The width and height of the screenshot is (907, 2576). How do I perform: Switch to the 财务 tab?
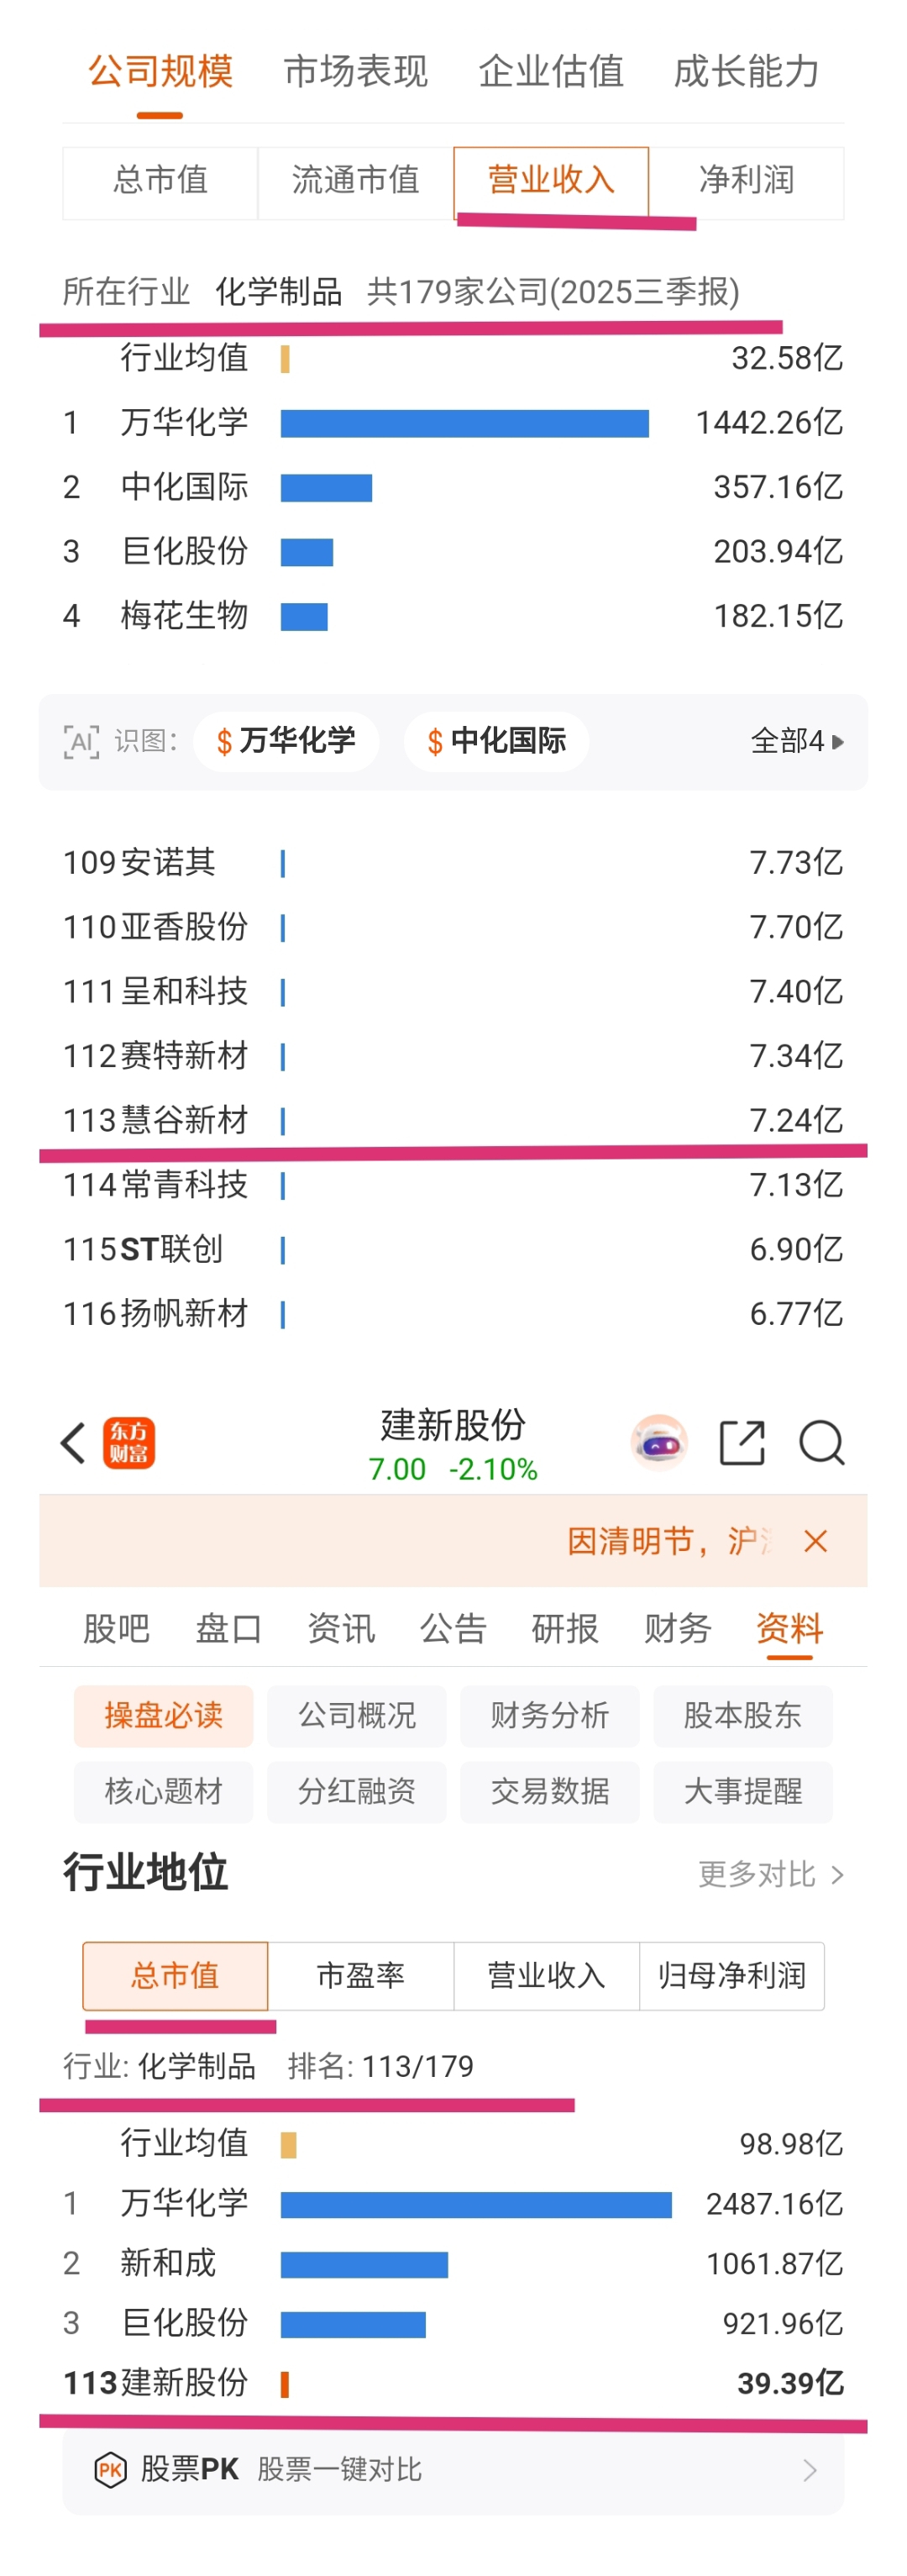point(677,1628)
